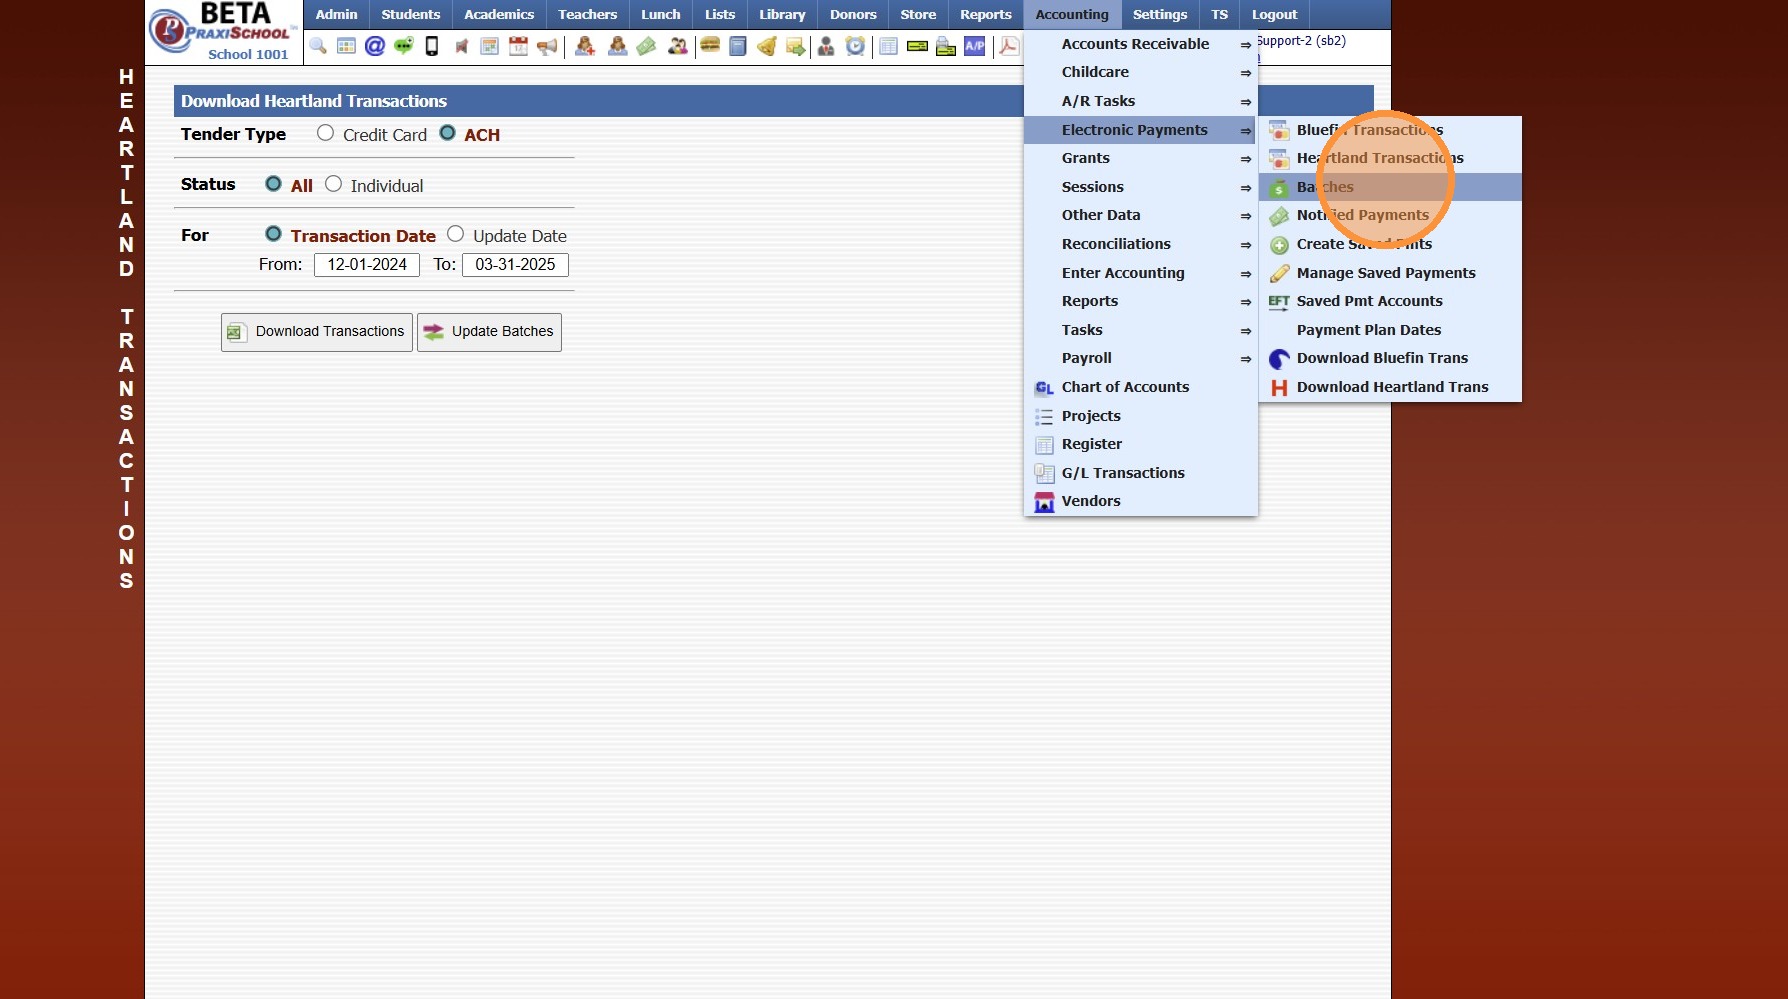Click the green chat bubble icon

(403, 46)
